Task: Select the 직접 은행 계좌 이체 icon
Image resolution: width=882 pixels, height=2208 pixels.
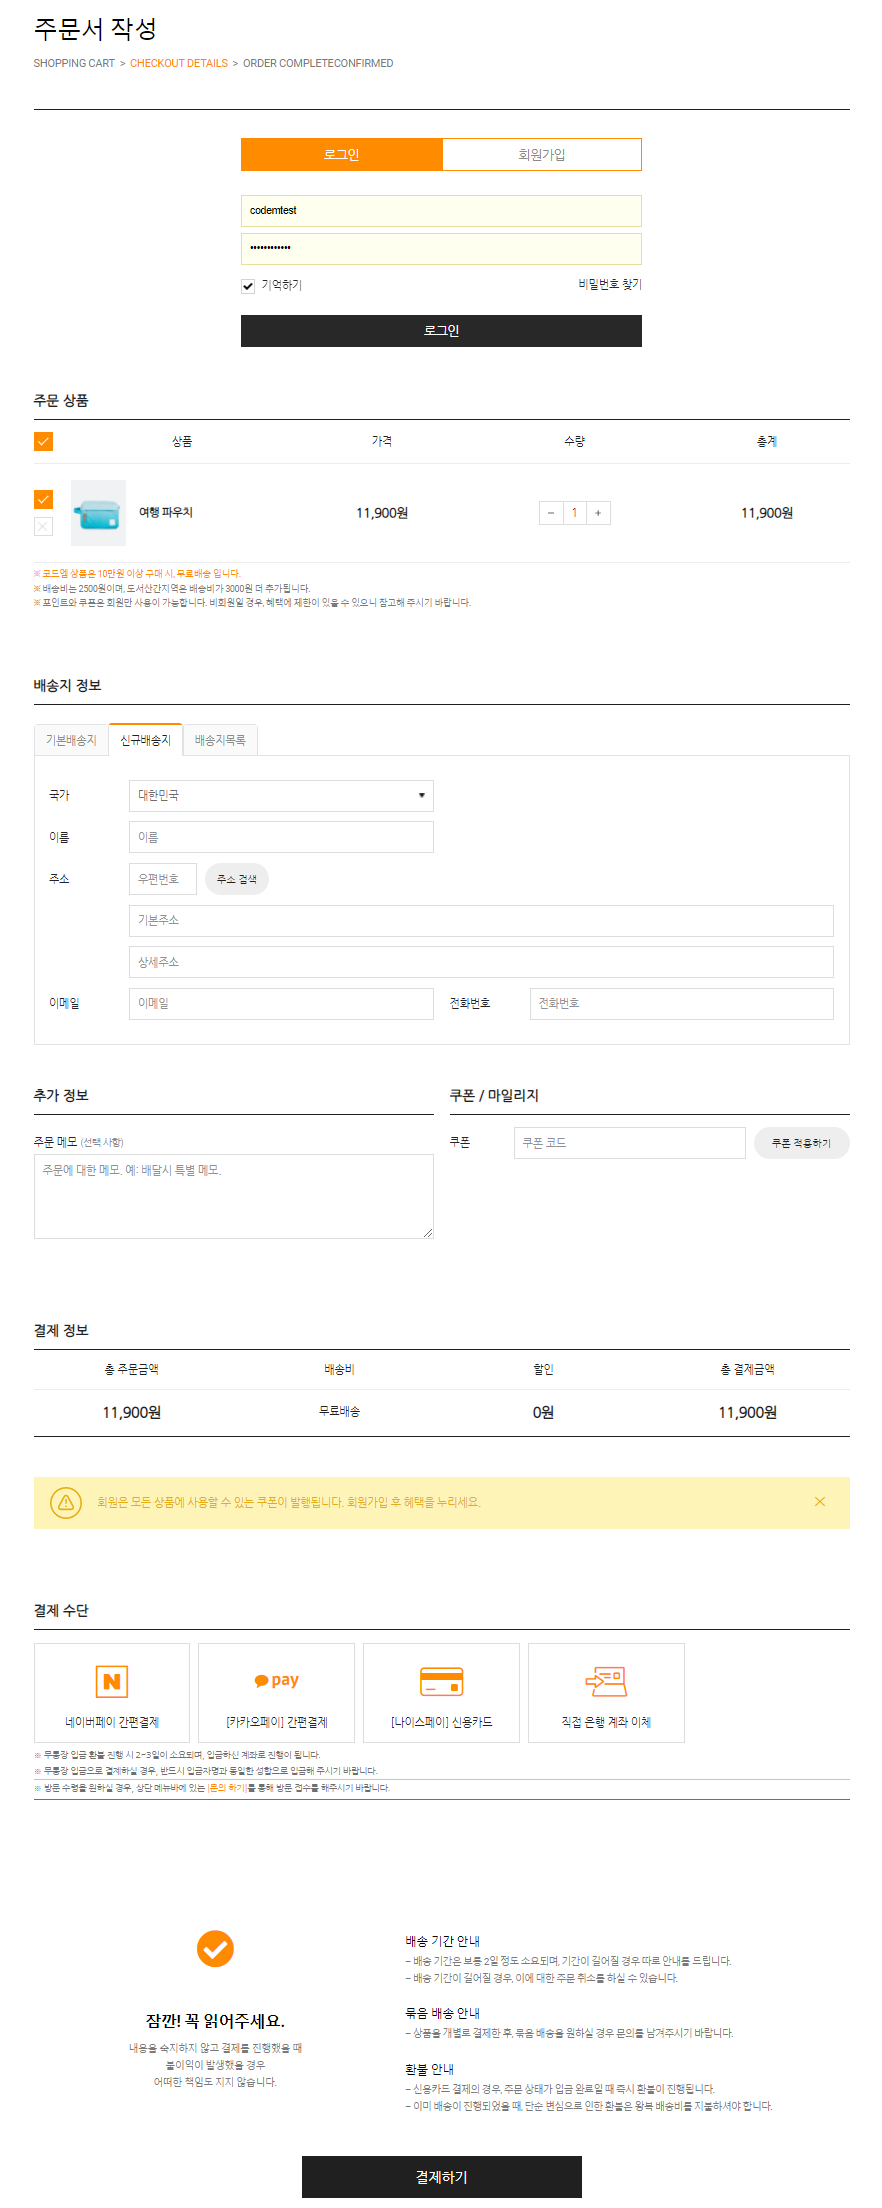Action: pyautogui.click(x=606, y=1680)
